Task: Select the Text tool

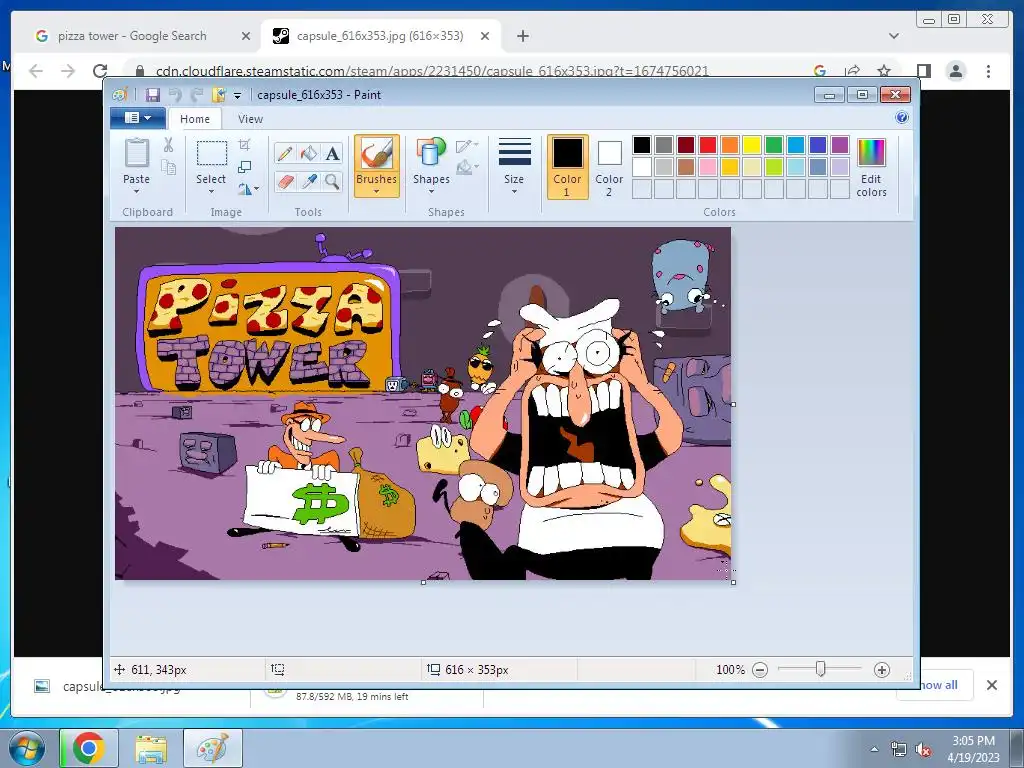Action: 332,153
